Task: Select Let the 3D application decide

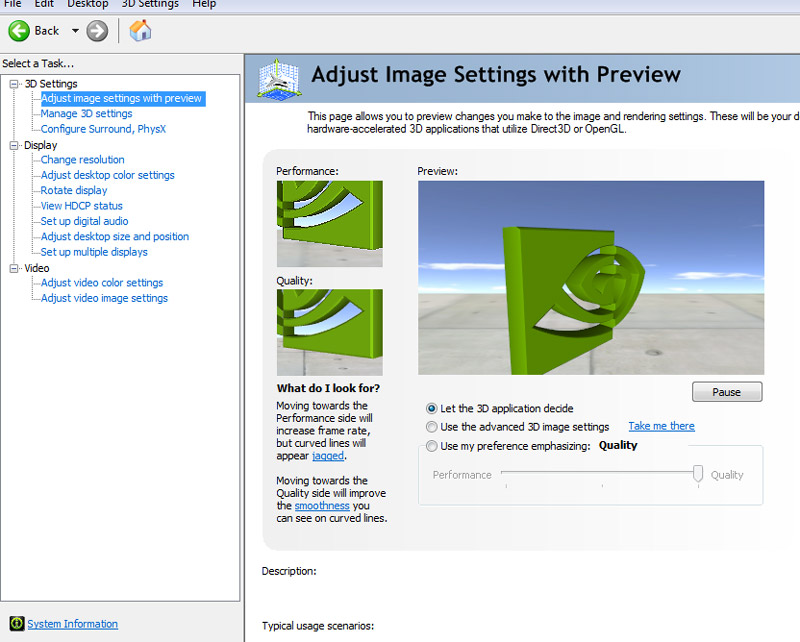Action: 432,409
